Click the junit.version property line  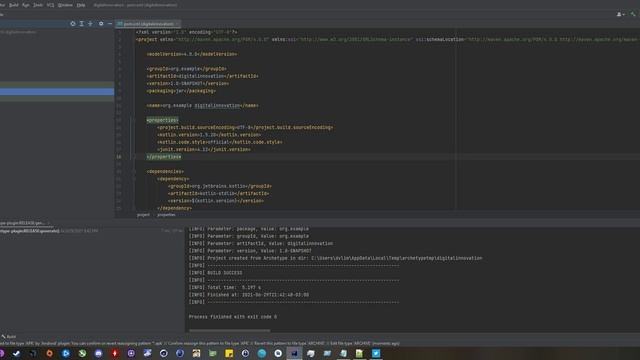click(204, 149)
